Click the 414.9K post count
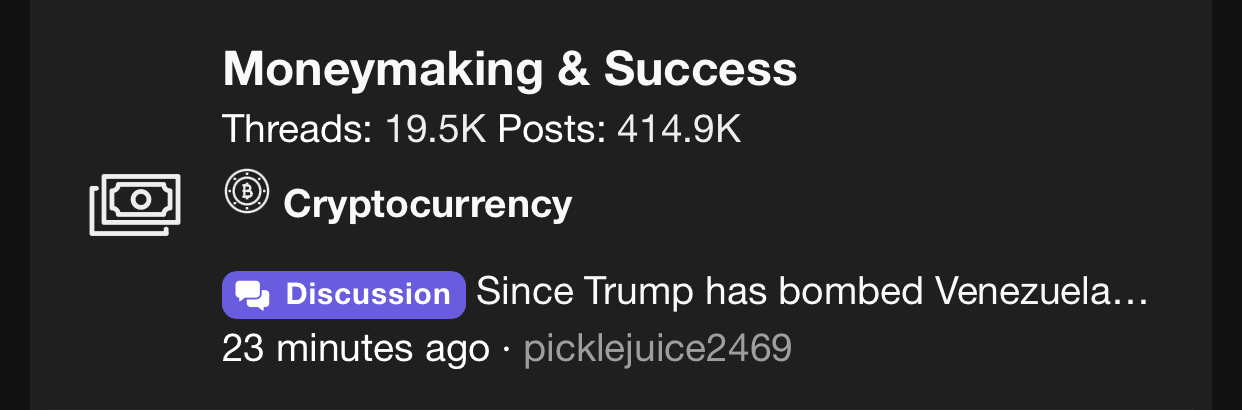The width and height of the screenshot is (1242, 410). tap(679, 129)
